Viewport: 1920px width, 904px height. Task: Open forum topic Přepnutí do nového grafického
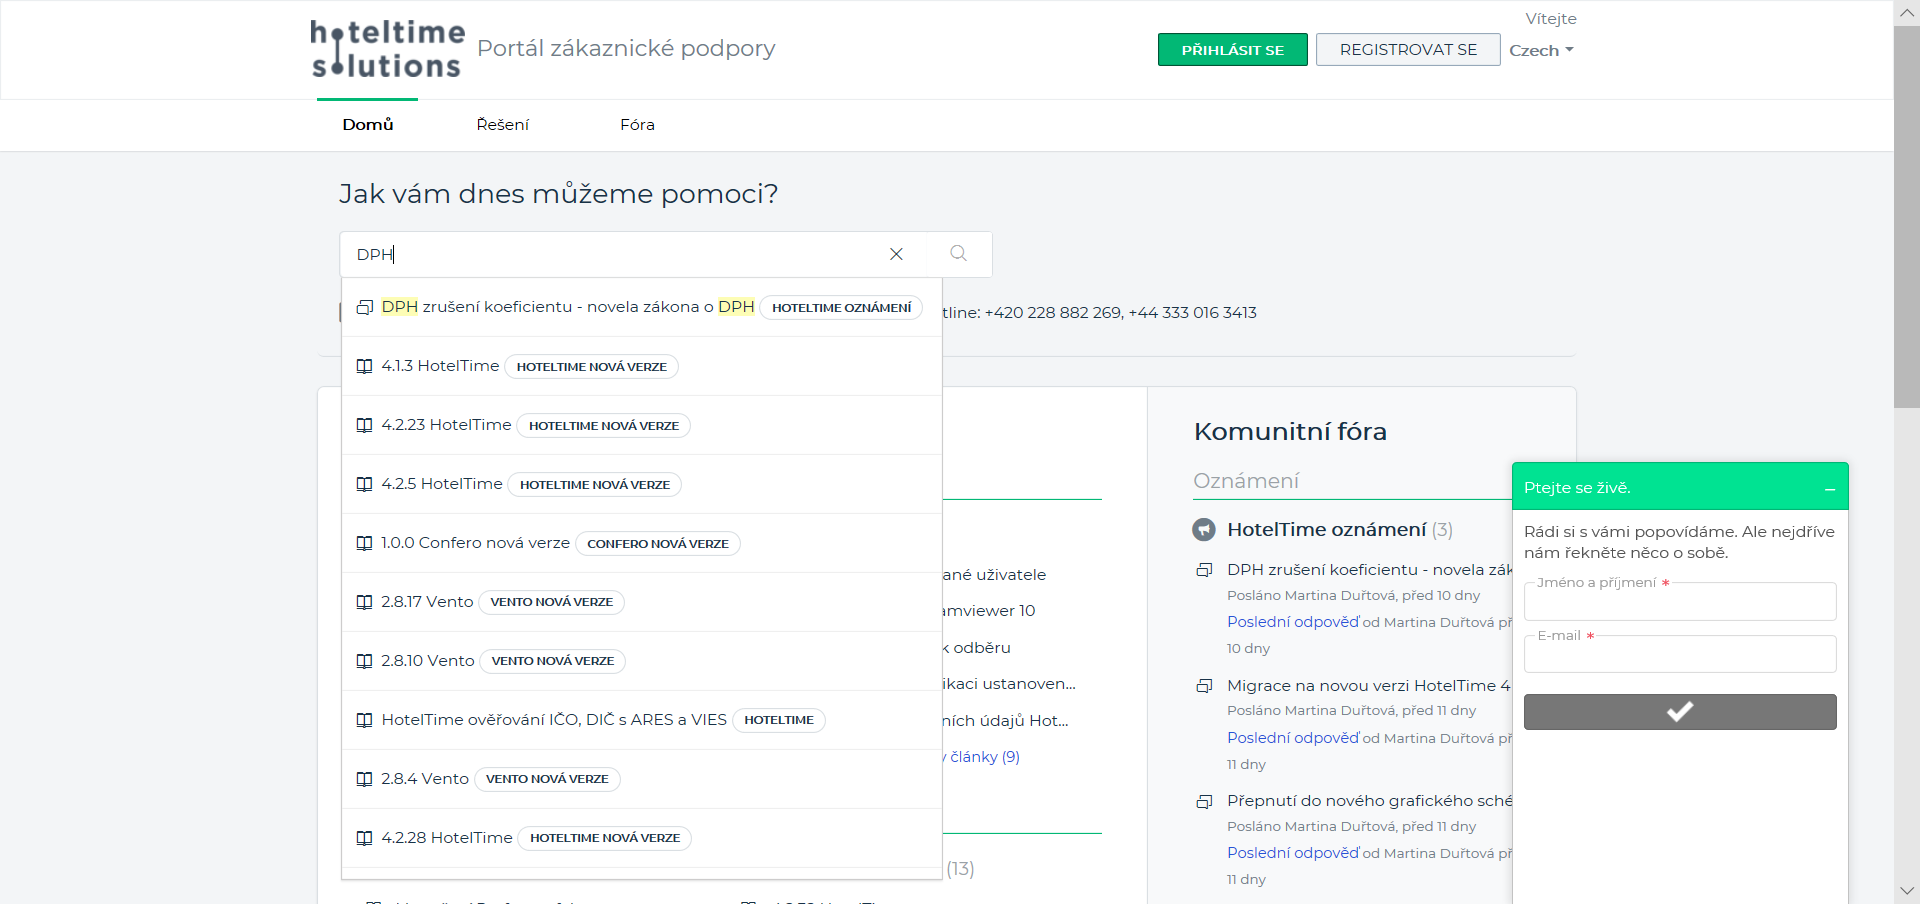point(1369,801)
